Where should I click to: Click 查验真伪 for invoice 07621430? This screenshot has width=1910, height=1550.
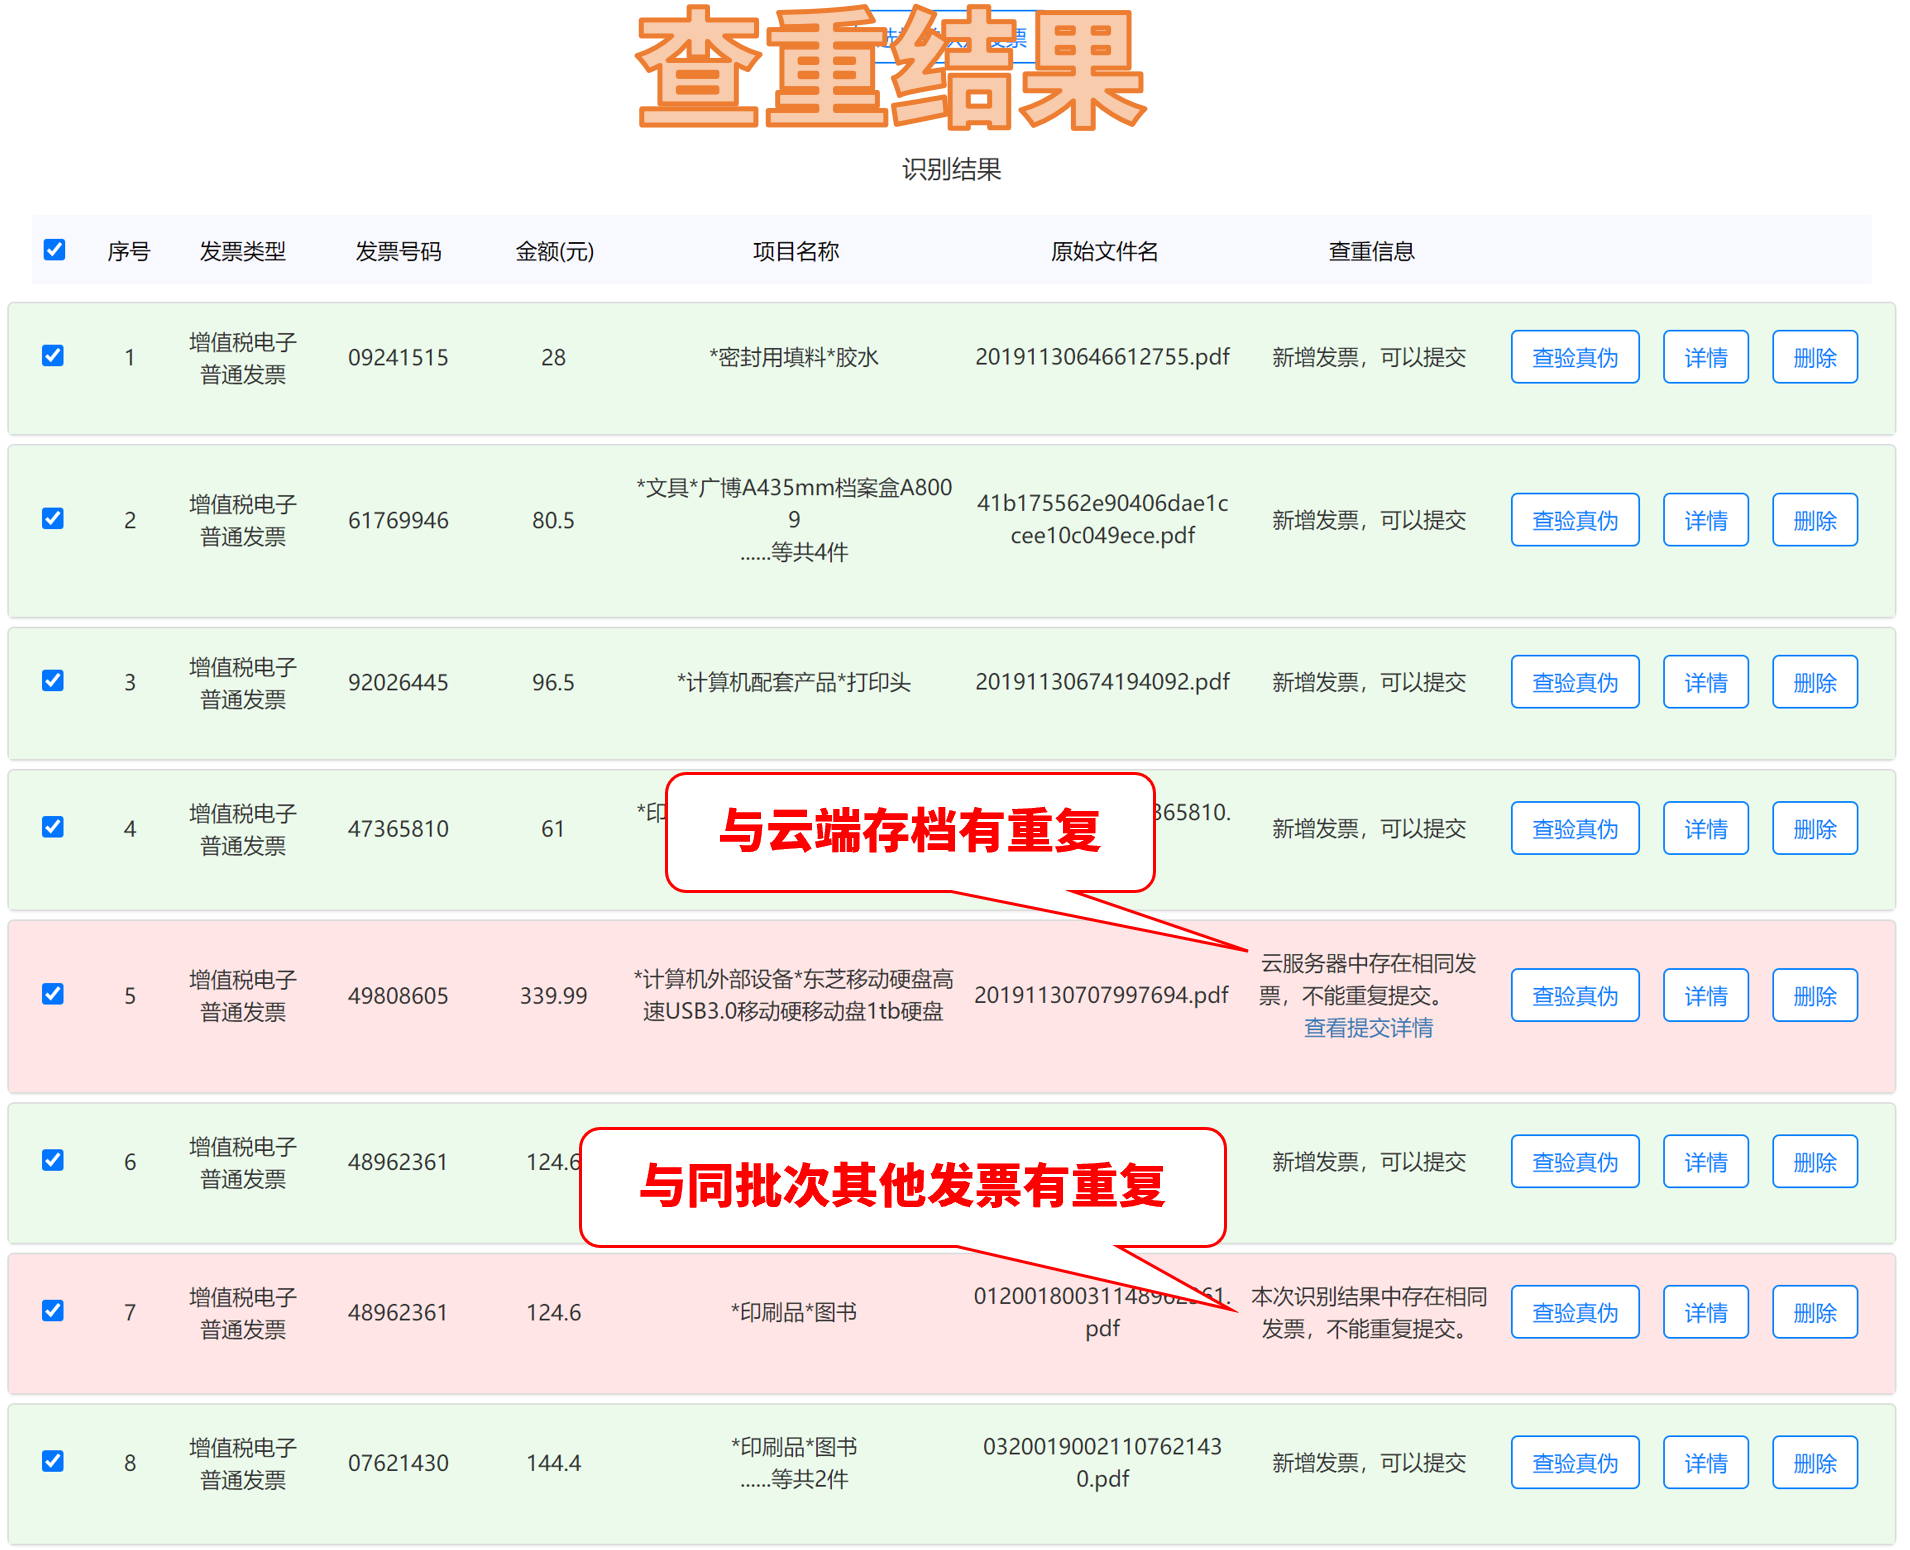pos(1574,1463)
